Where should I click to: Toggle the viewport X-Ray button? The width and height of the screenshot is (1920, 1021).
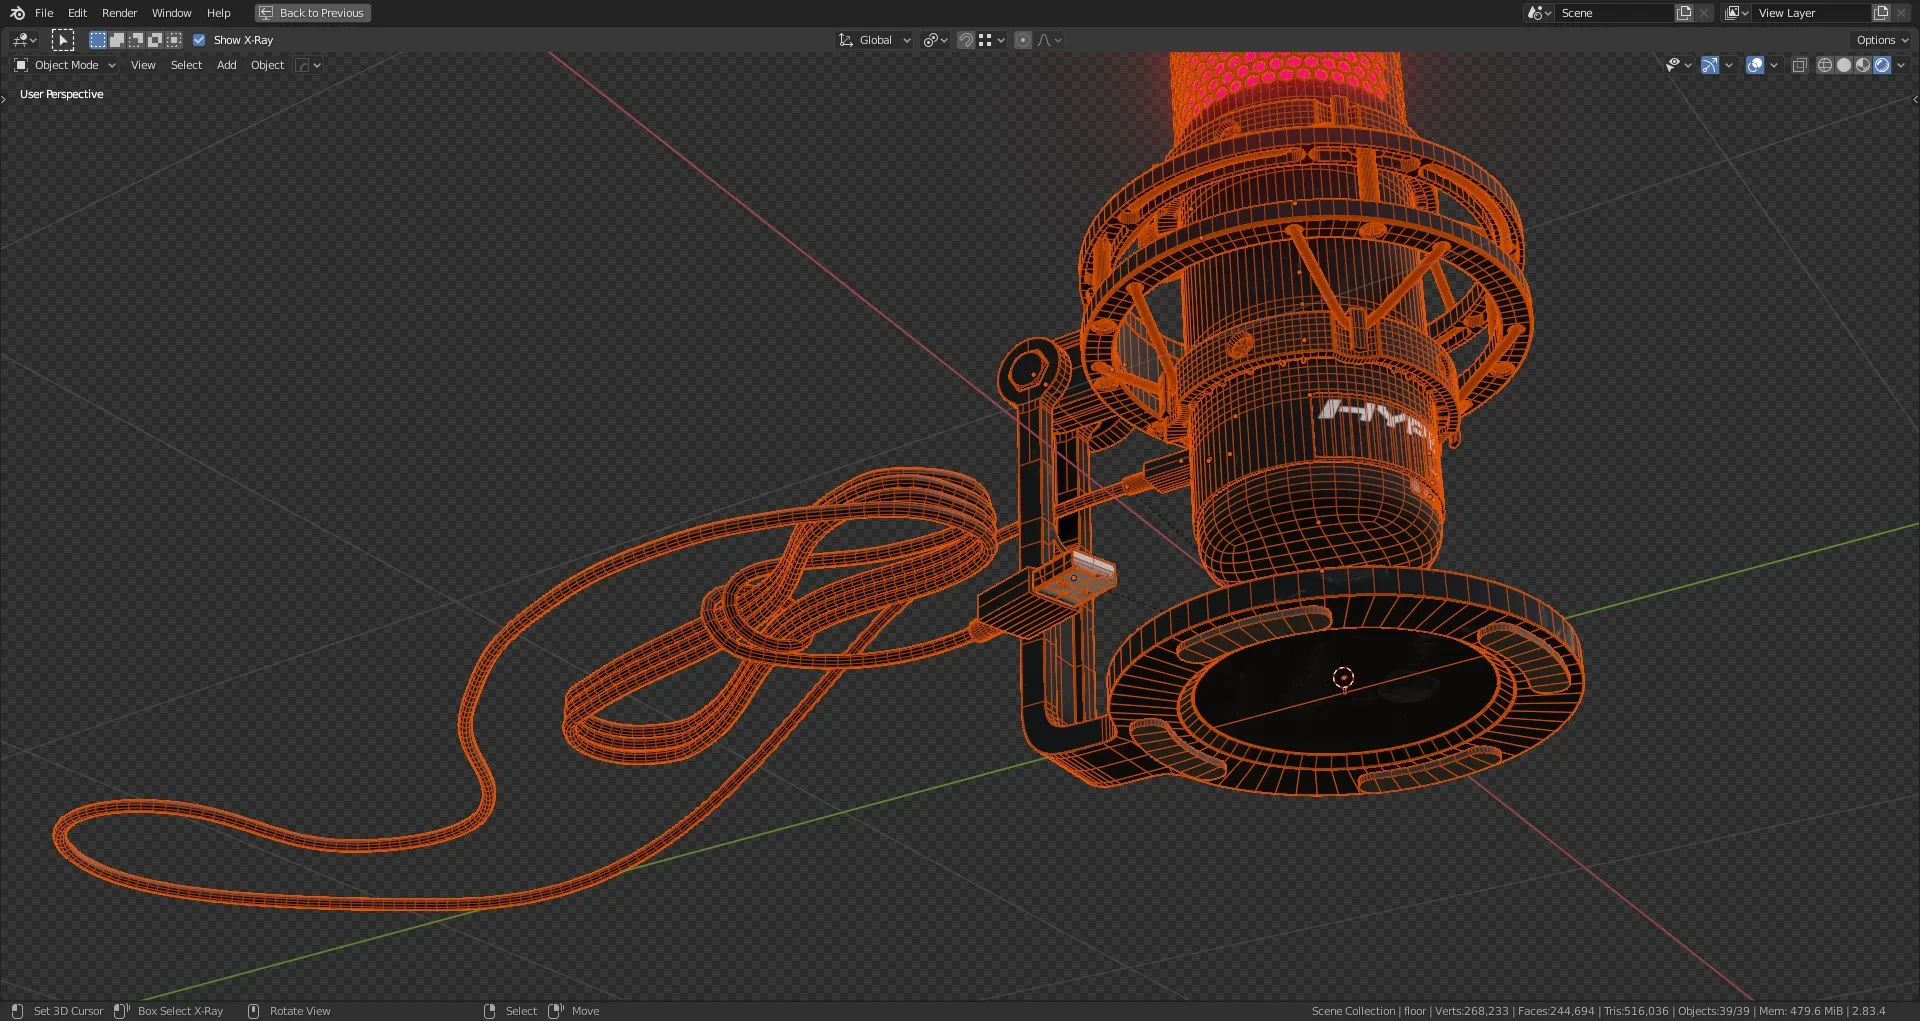coord(1799,65)
